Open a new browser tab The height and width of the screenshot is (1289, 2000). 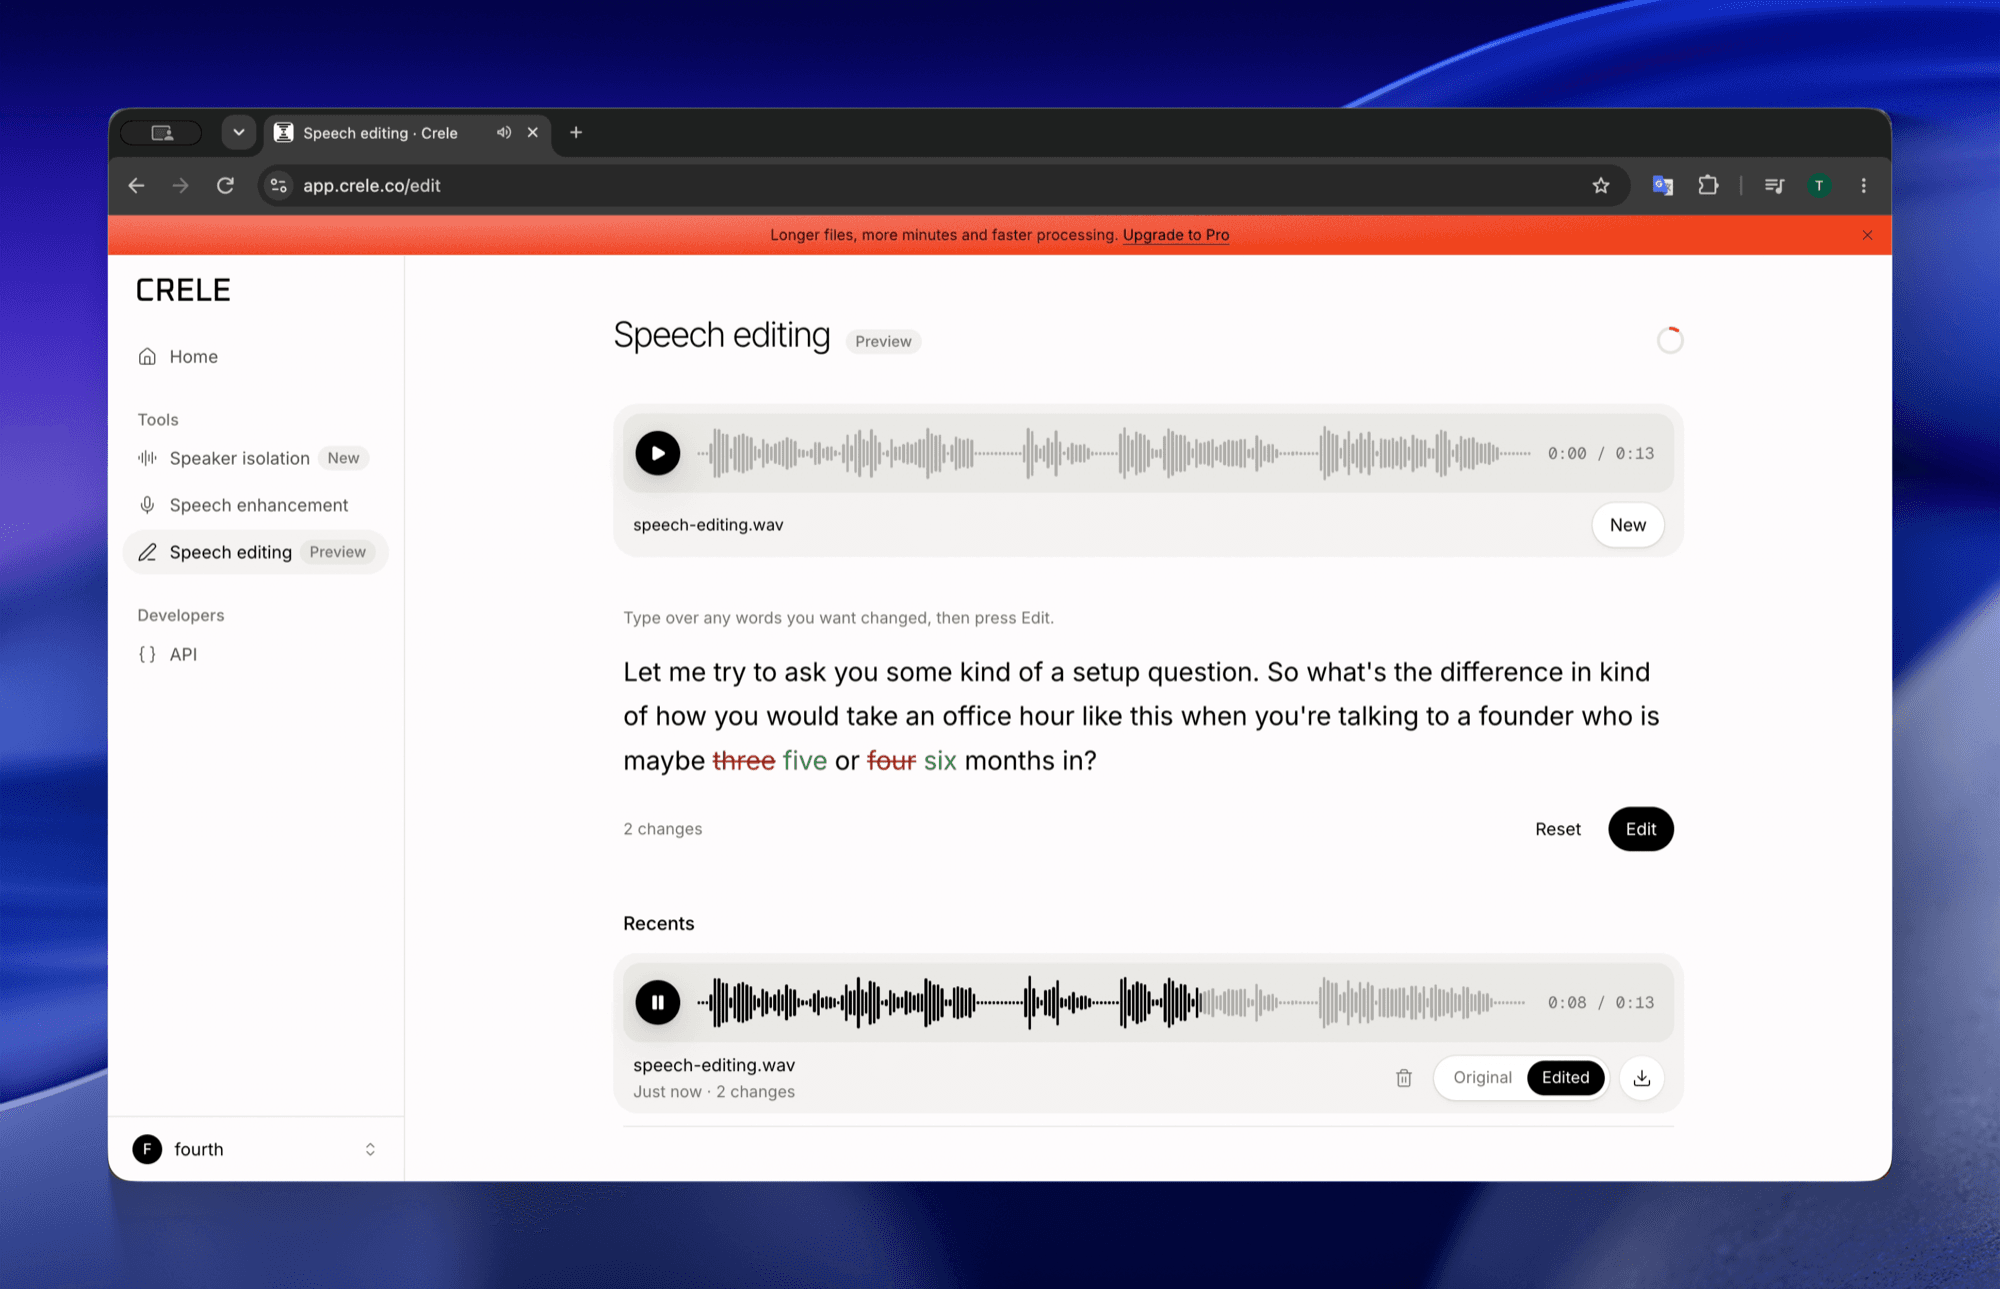point(576,132)
